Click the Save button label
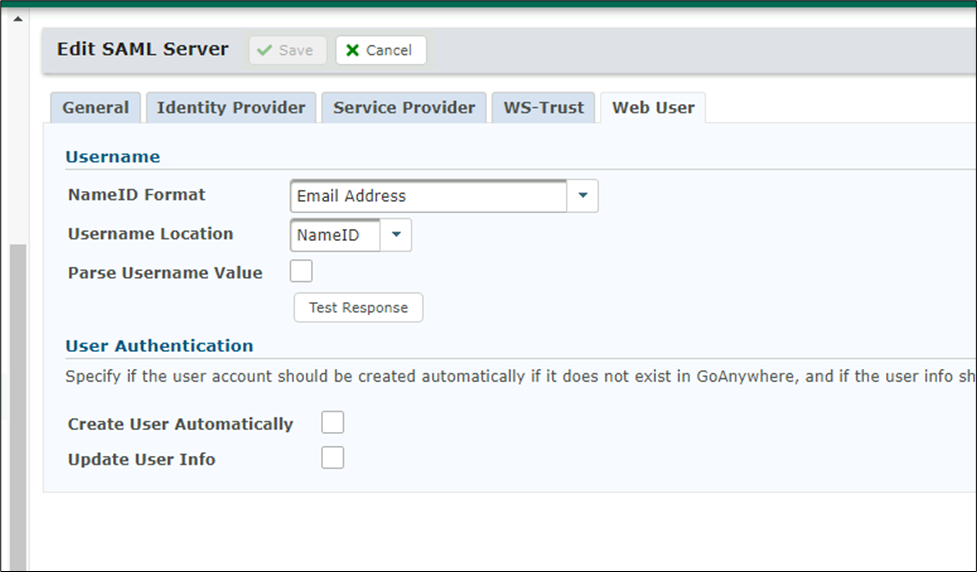Screen dimensions: 977x572 coord(296,50)
